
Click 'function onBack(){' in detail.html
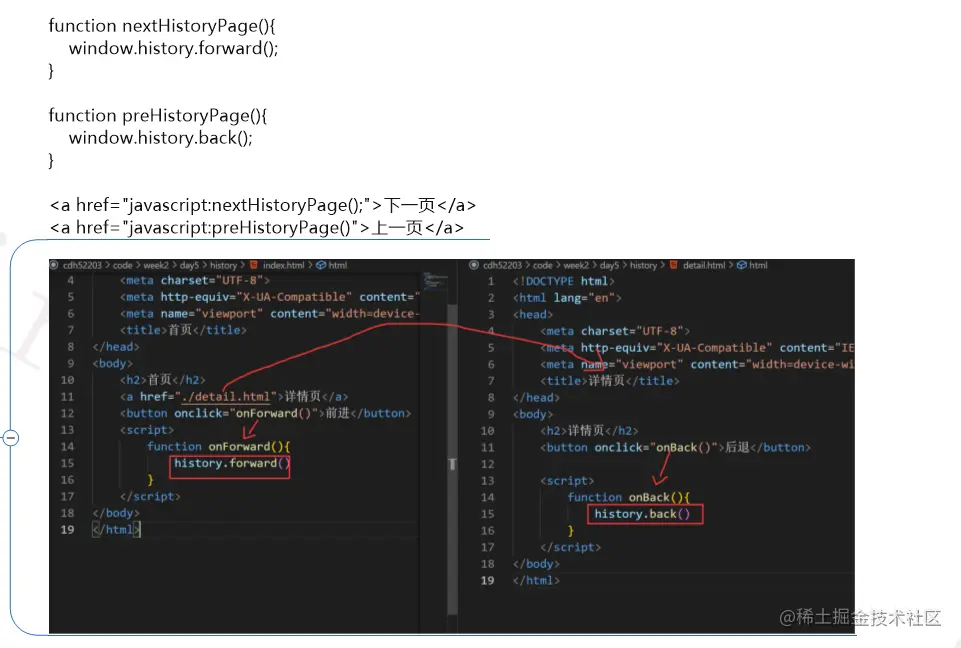point(629,497)
